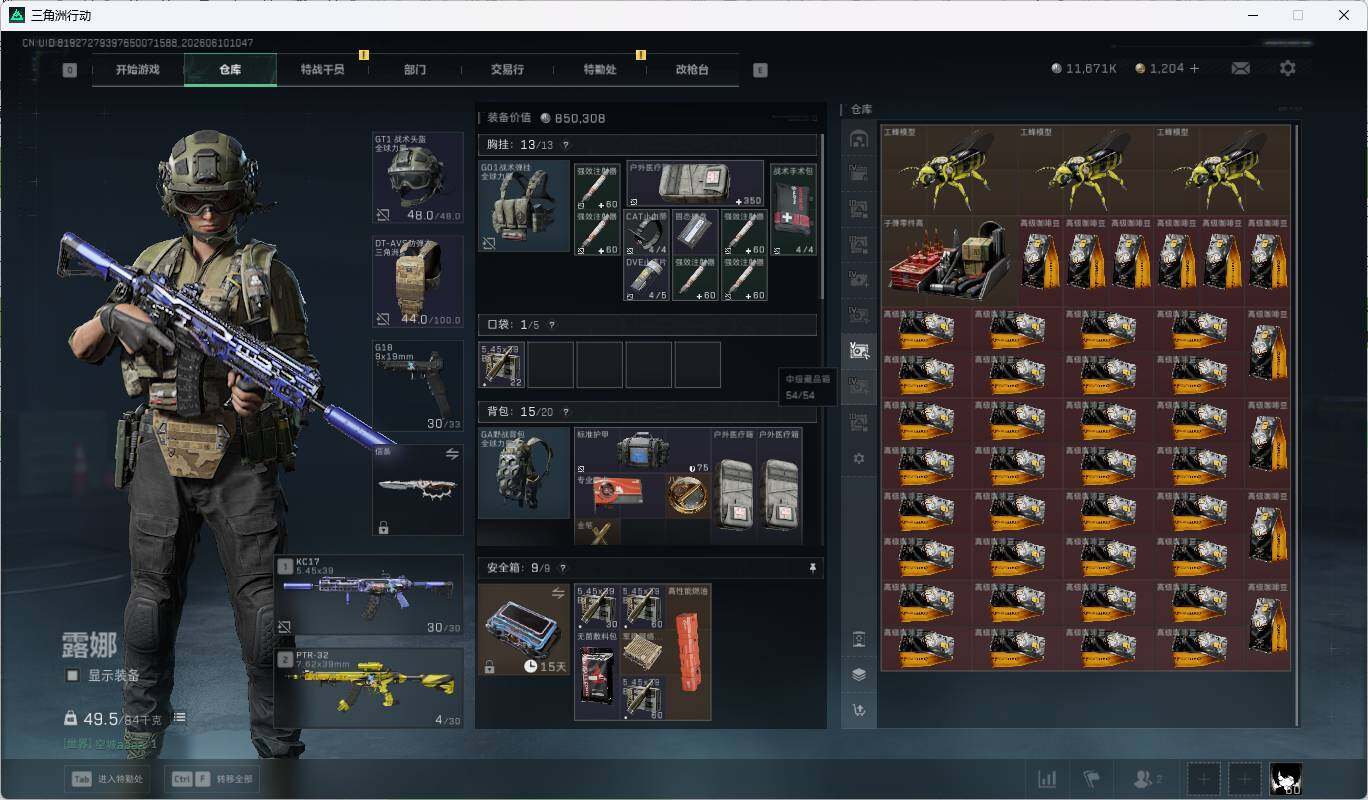This screenshot has width=1368, height=800.
Task: Open the 安全箱 help question mark
Action: pyautogui.click(x=564, y=568)
